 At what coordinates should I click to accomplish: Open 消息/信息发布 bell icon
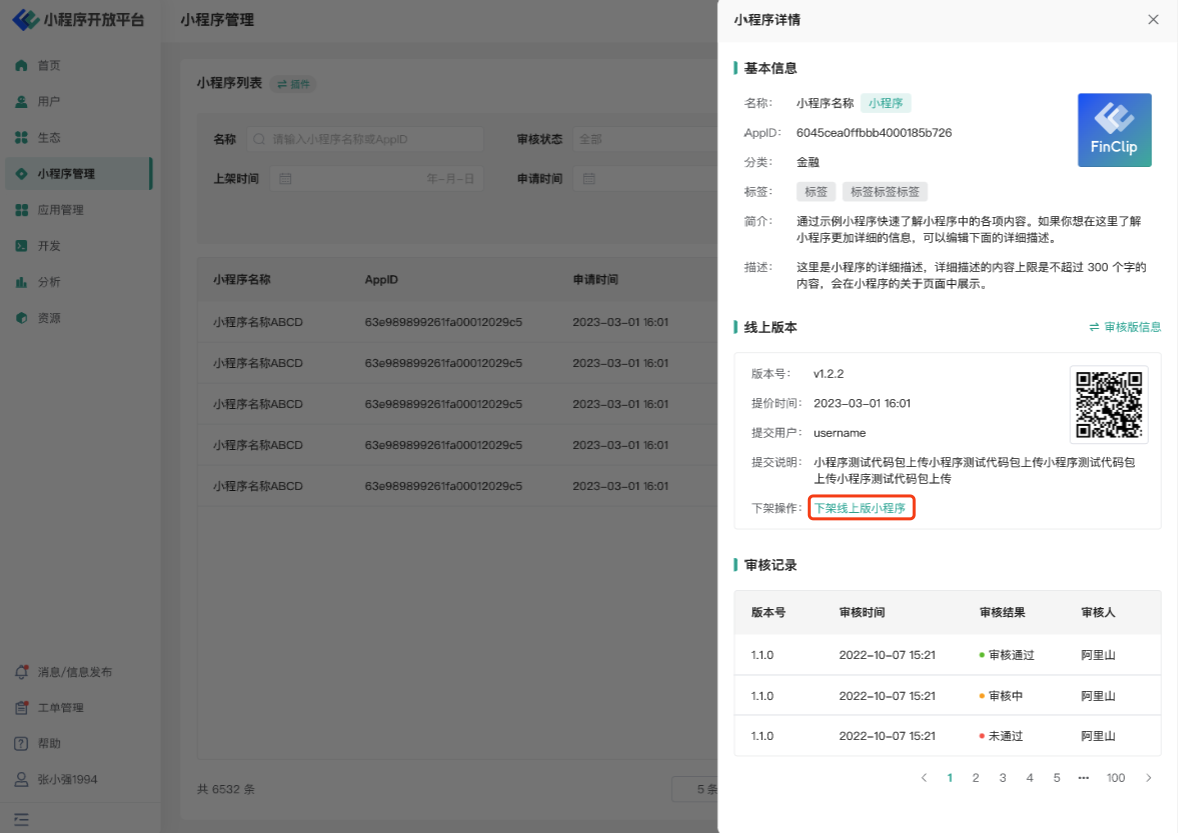click(21, 672)
